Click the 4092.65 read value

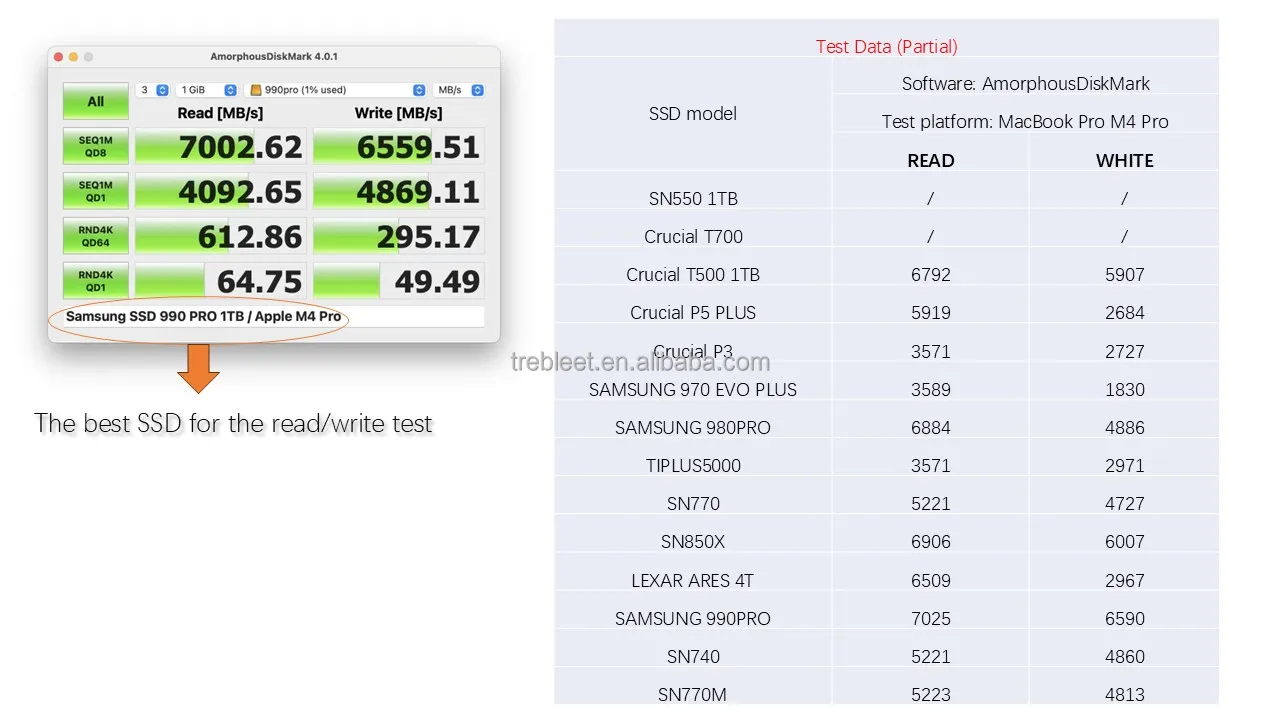220,191
